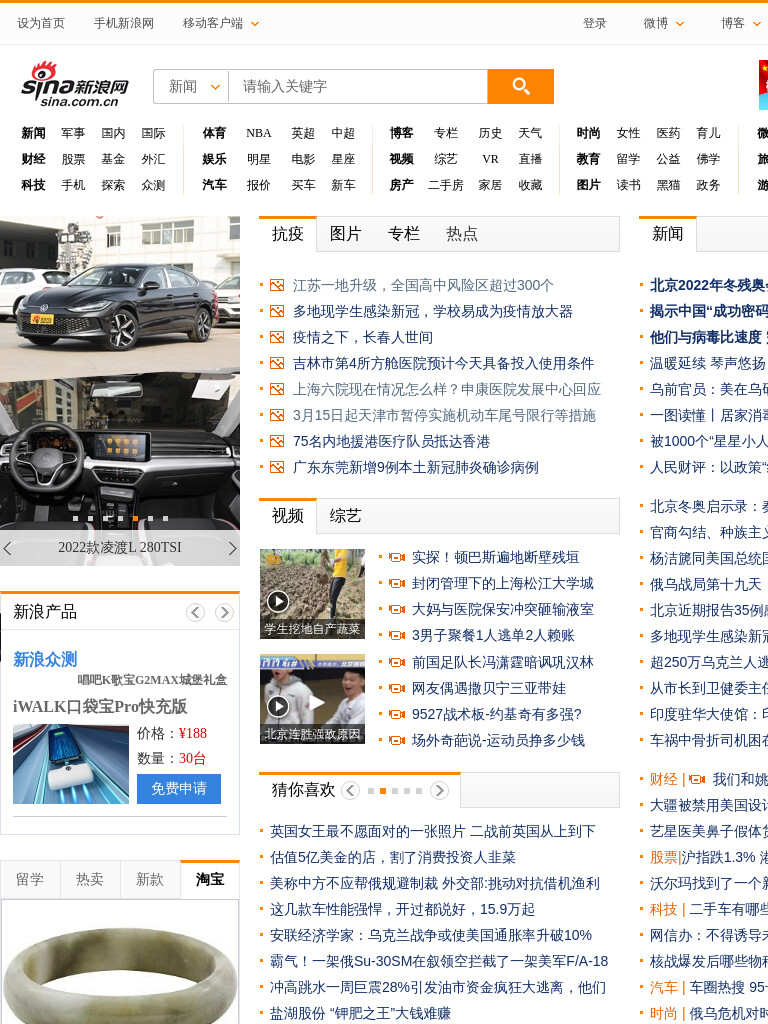Screen dimensions: 768x1024
Task: Click the 免费申请 button
Action: (179, 789)
